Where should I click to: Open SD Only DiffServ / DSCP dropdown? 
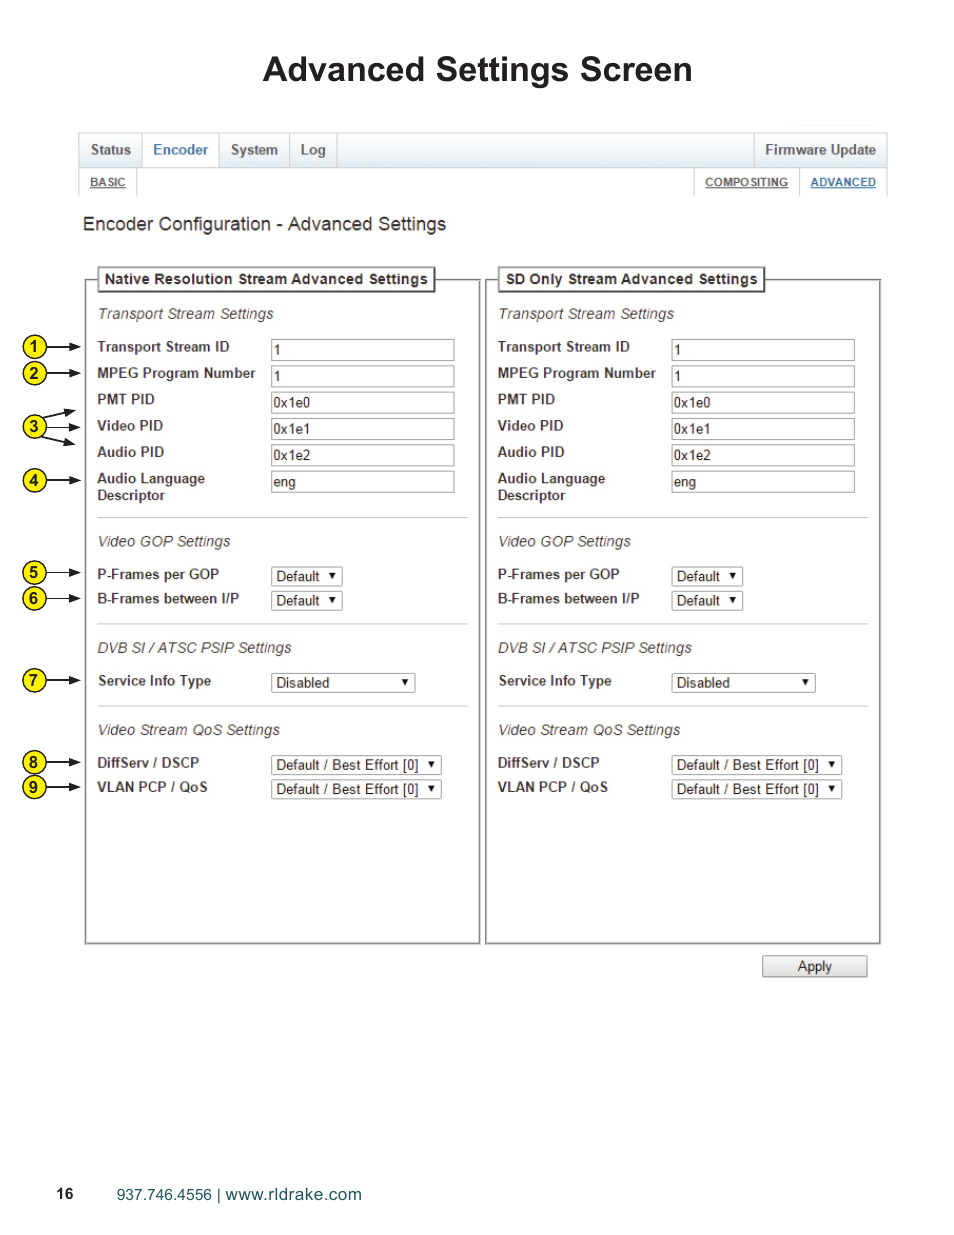click(x=757, y=765)
